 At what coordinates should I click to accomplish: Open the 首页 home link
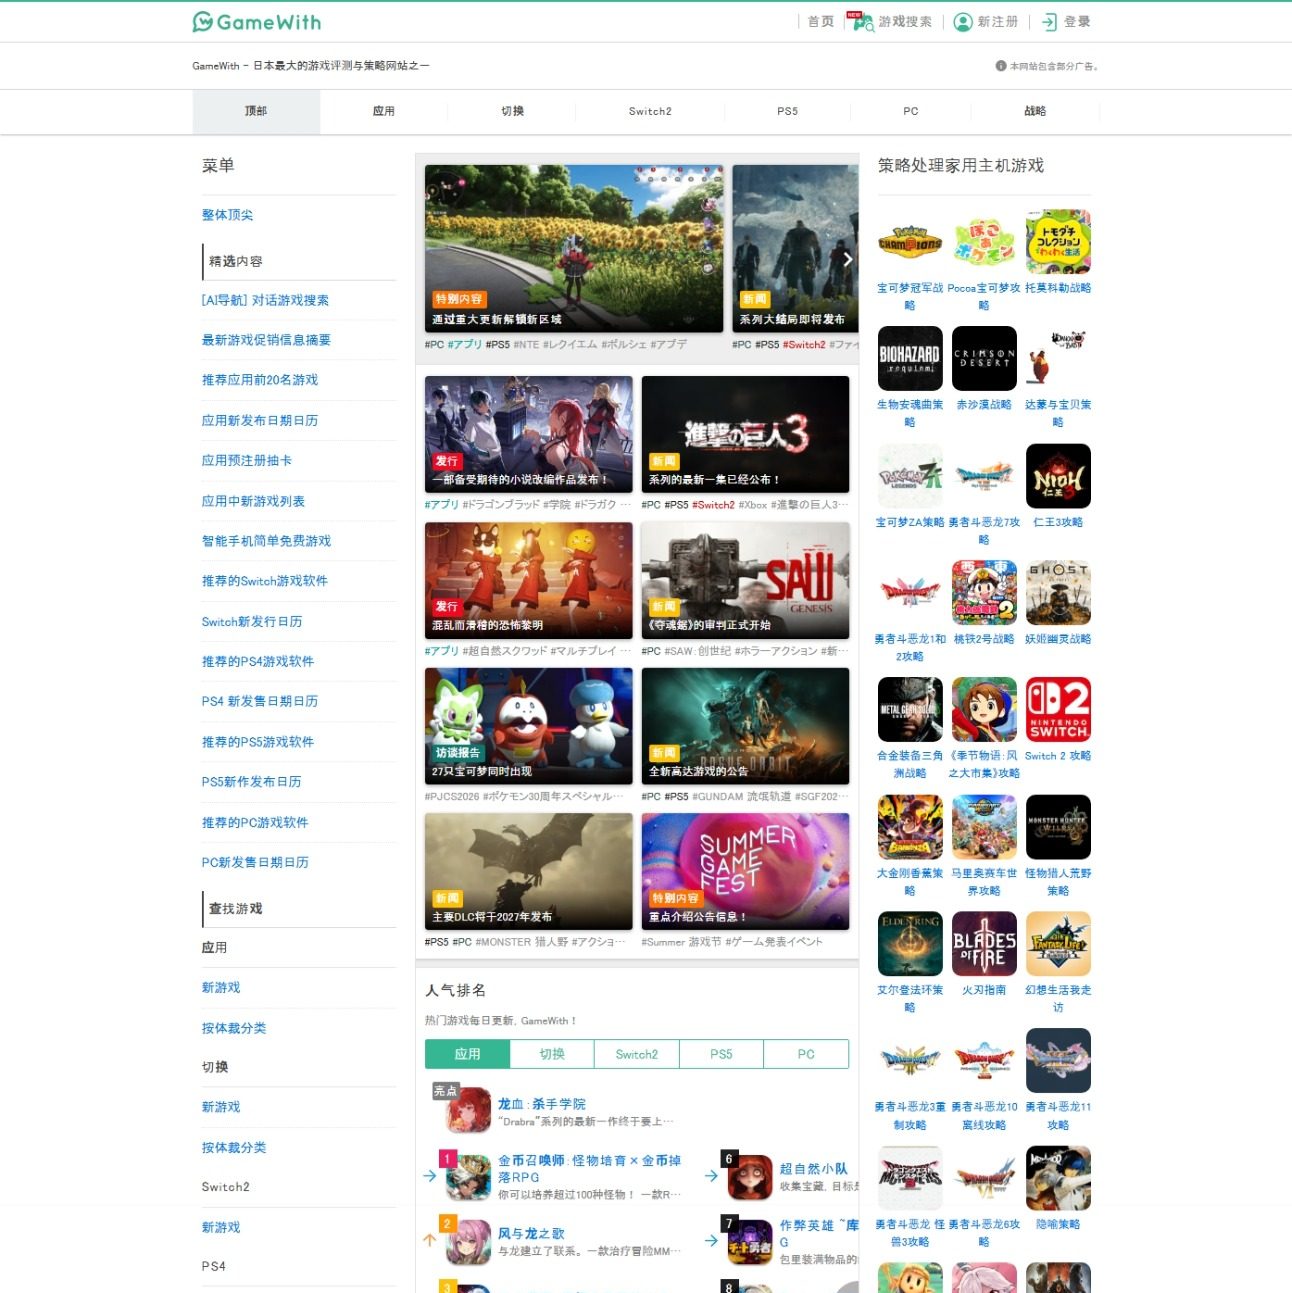(820, 22)
